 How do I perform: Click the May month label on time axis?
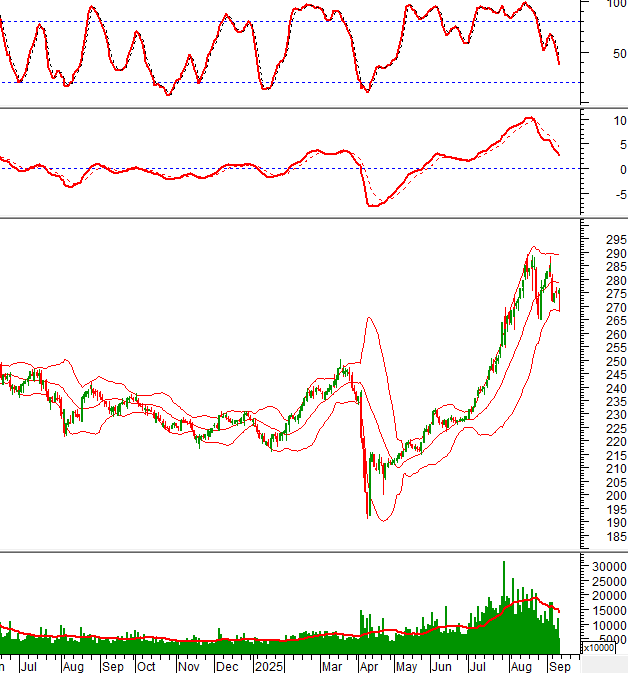pos(407,667)
